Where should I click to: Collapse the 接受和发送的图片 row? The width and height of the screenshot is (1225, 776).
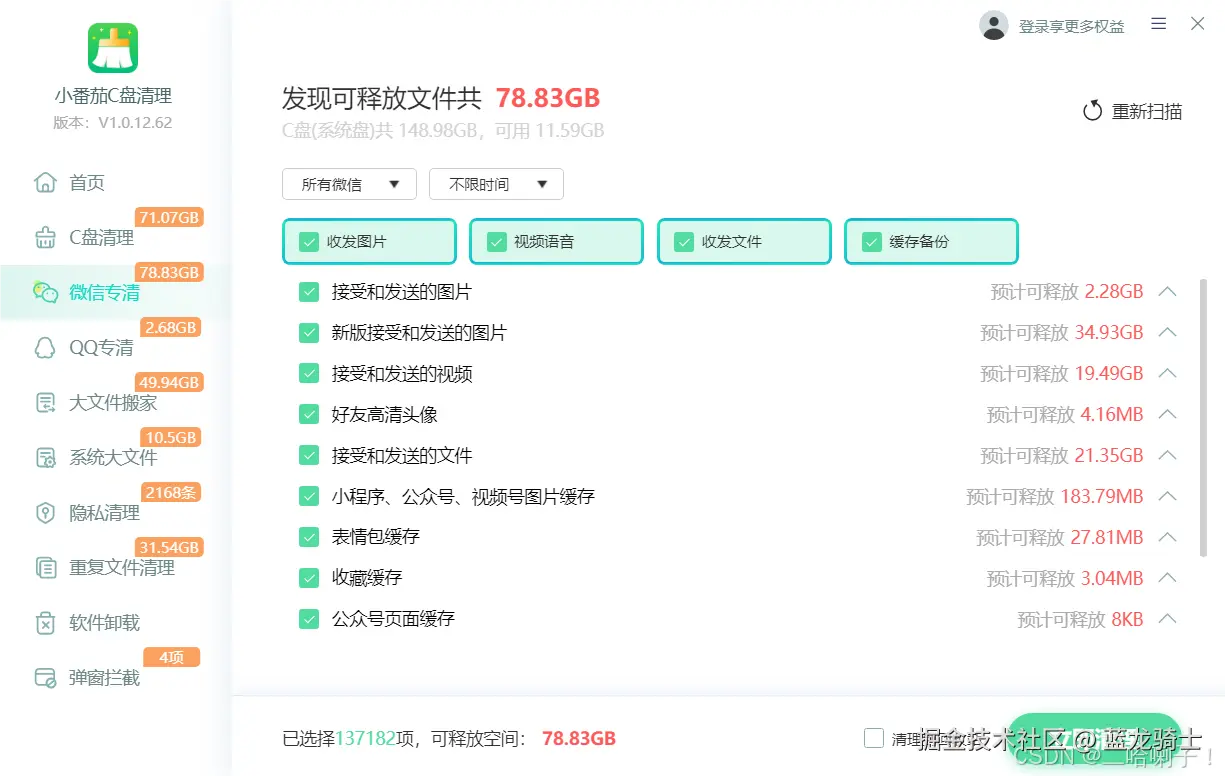coord(1168,291)
